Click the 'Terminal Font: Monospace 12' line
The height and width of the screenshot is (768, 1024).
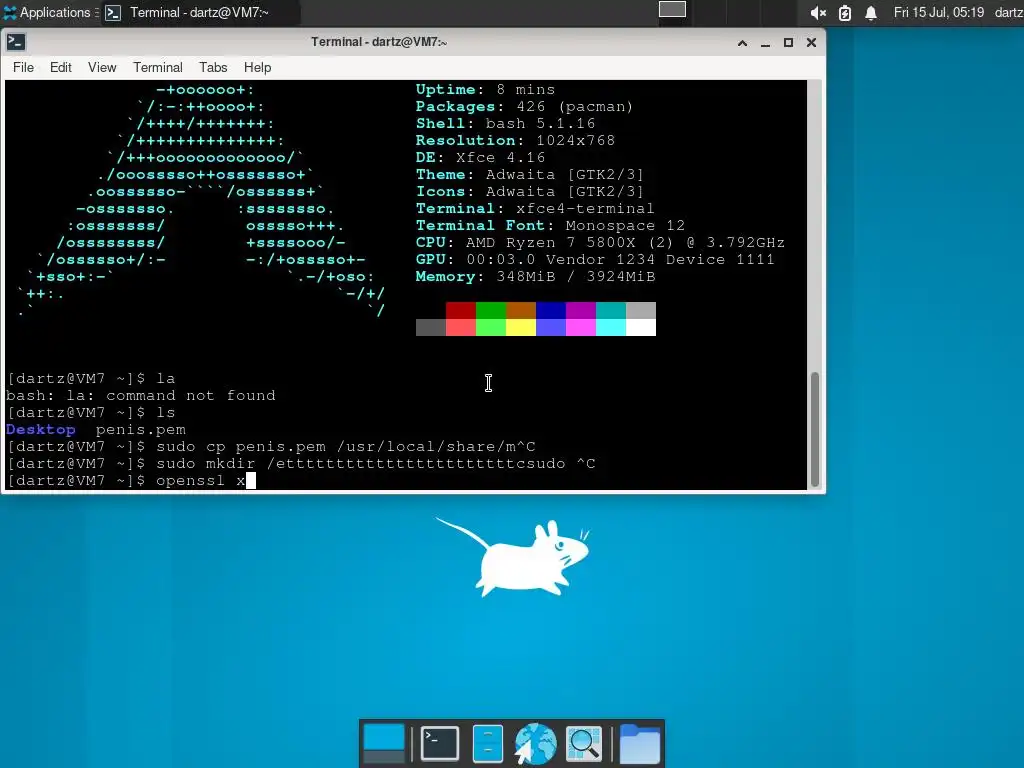click(550, 225)
